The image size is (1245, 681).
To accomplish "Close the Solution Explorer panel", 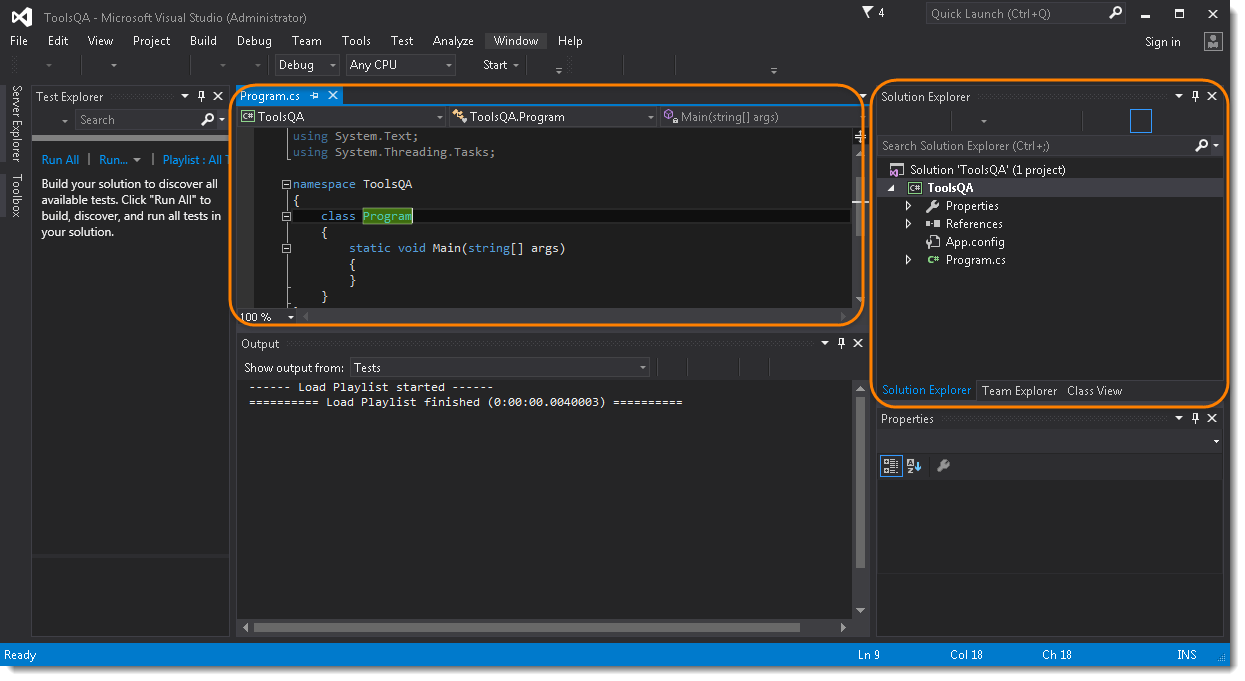I will [x=1212, y=97].
